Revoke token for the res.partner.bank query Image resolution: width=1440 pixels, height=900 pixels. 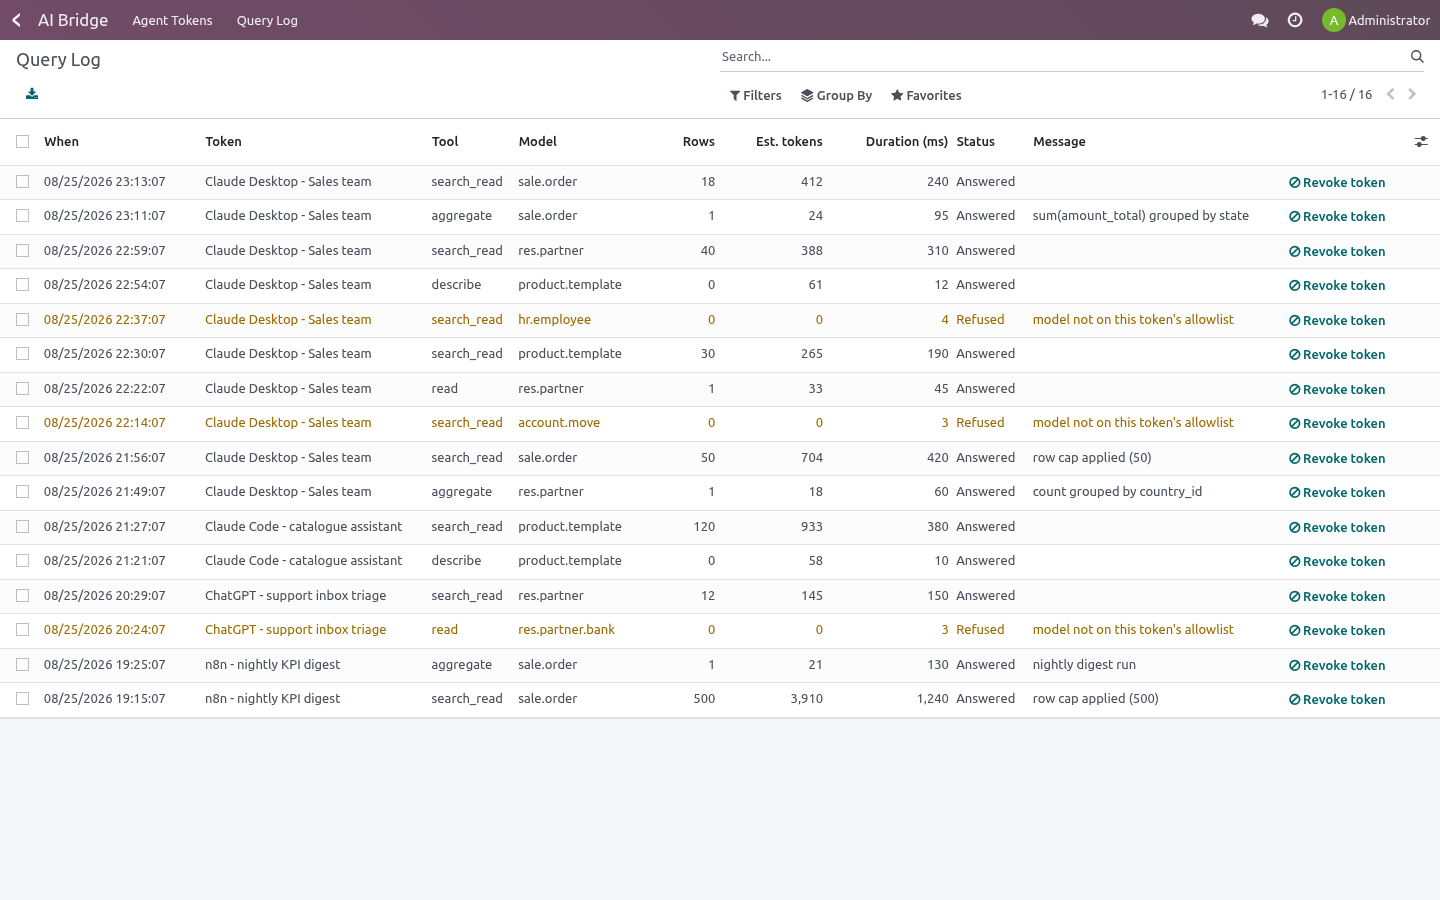1337,631
